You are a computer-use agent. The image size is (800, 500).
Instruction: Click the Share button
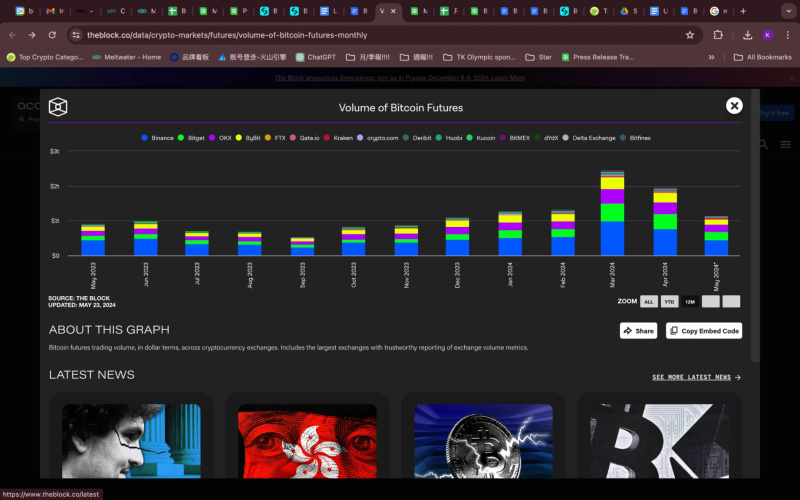coord(638,330)
